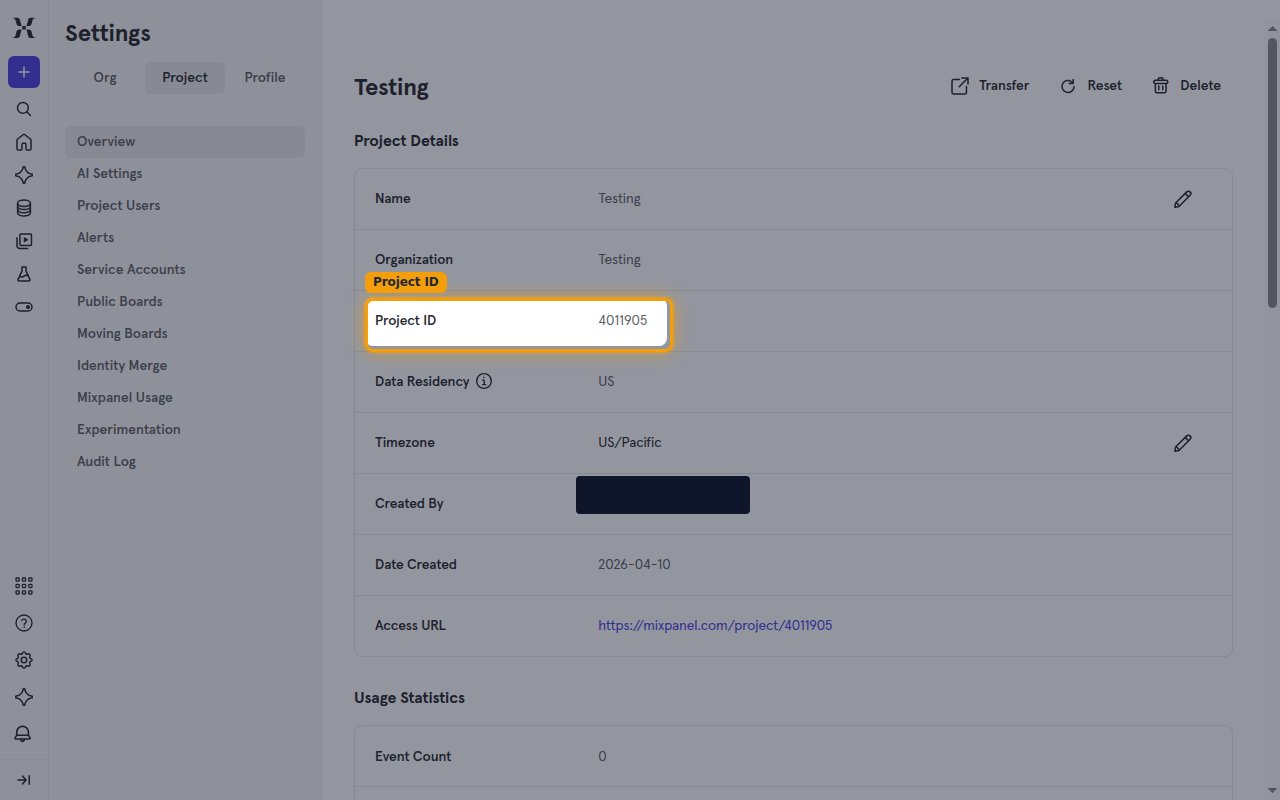The width and height of the screenshot is (1280, 800).
Task: Click the Project Details heading
Action: (x=406, y=141)
